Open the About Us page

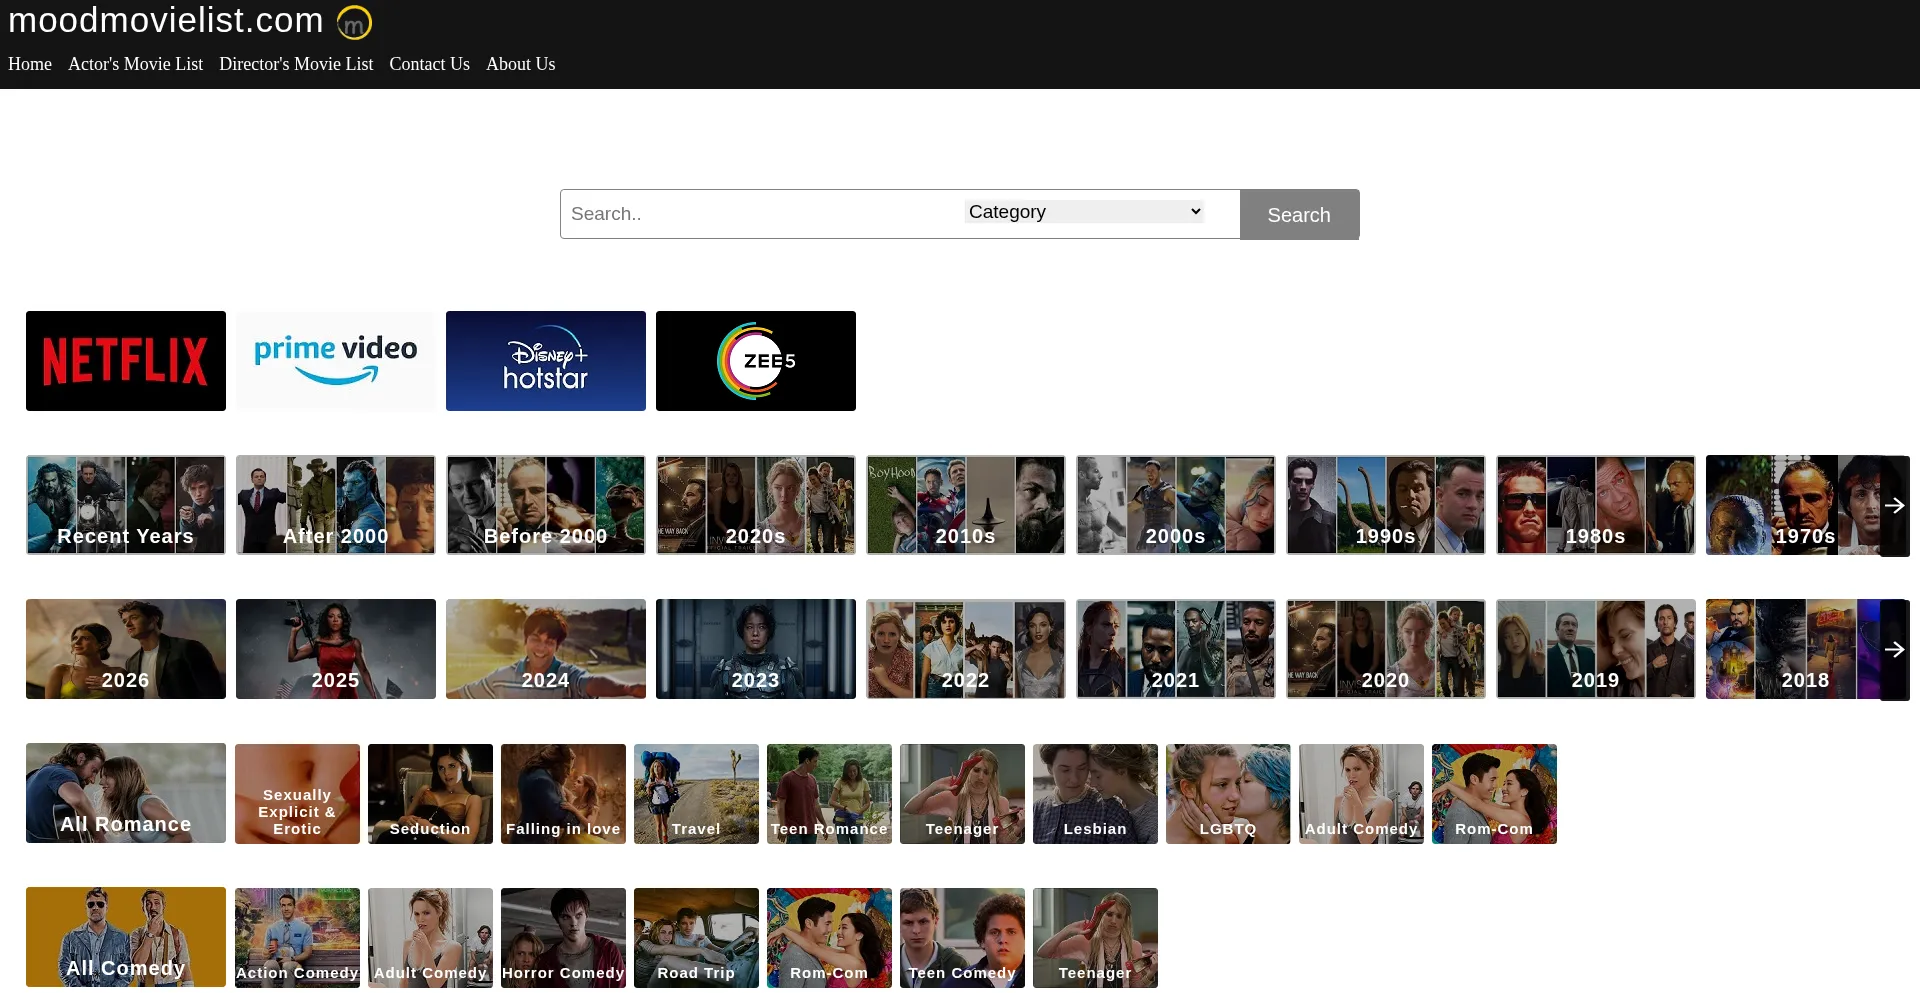(520, 64)
